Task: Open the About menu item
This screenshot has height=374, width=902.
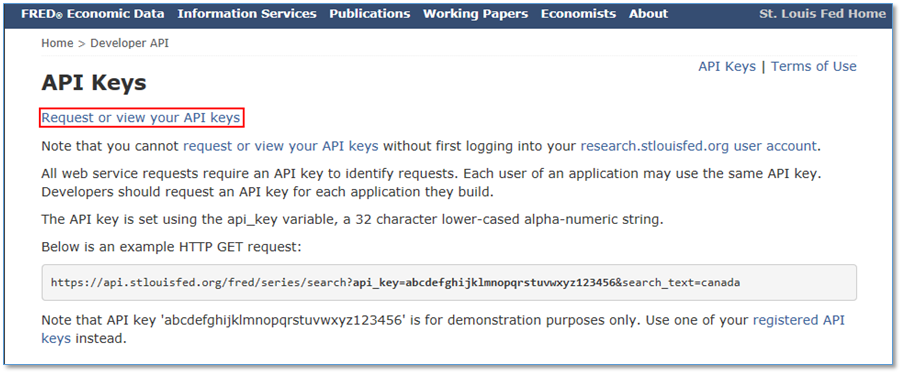Action: coord(648,14)
